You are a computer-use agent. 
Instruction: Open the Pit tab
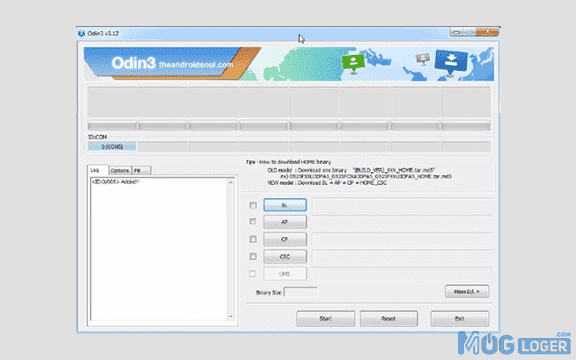(x=141, y=170)
